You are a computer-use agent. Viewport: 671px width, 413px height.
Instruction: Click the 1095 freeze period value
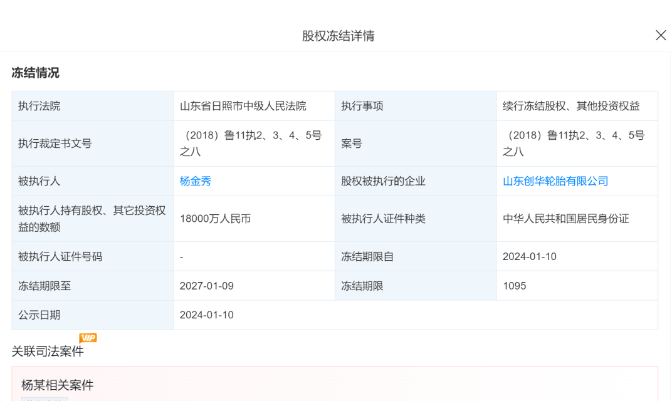coord(515,285)
